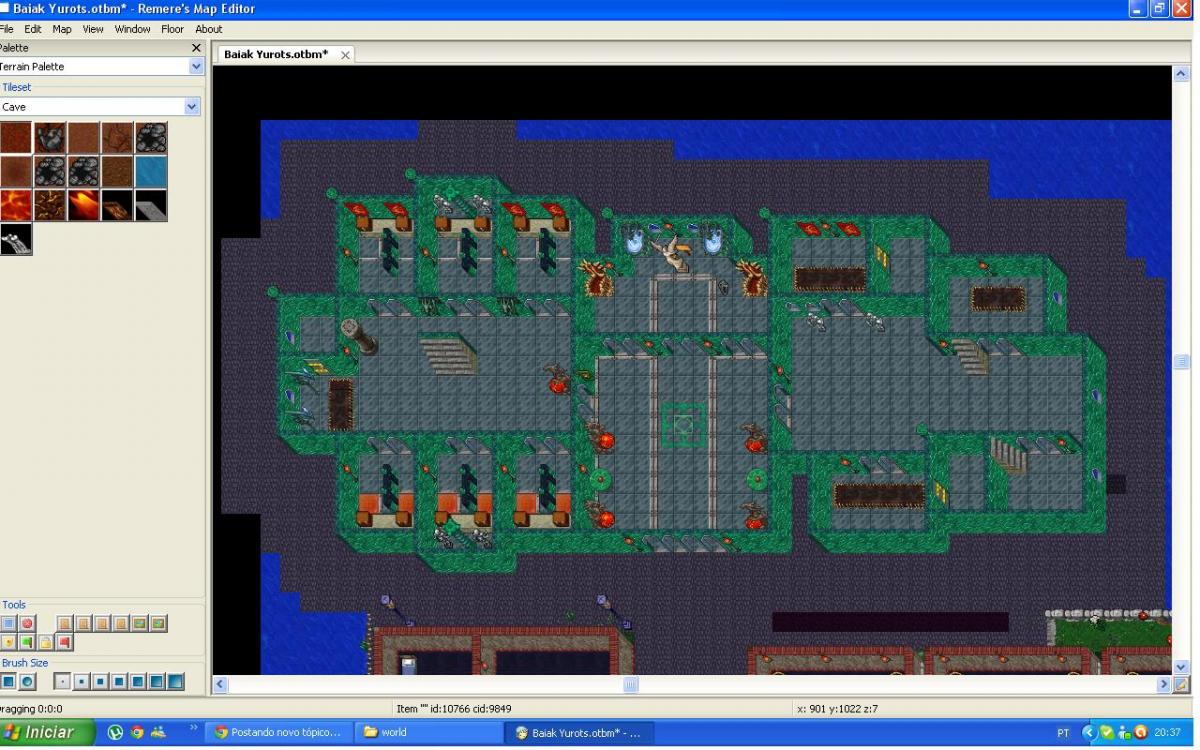Open the world folder taskbar button

point(428,732)
